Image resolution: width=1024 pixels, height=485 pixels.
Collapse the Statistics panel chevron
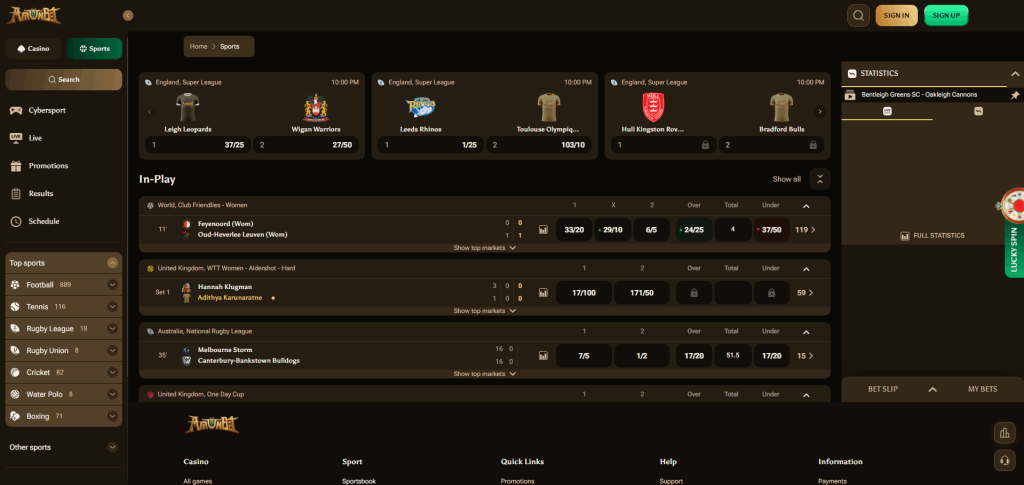1015,74
